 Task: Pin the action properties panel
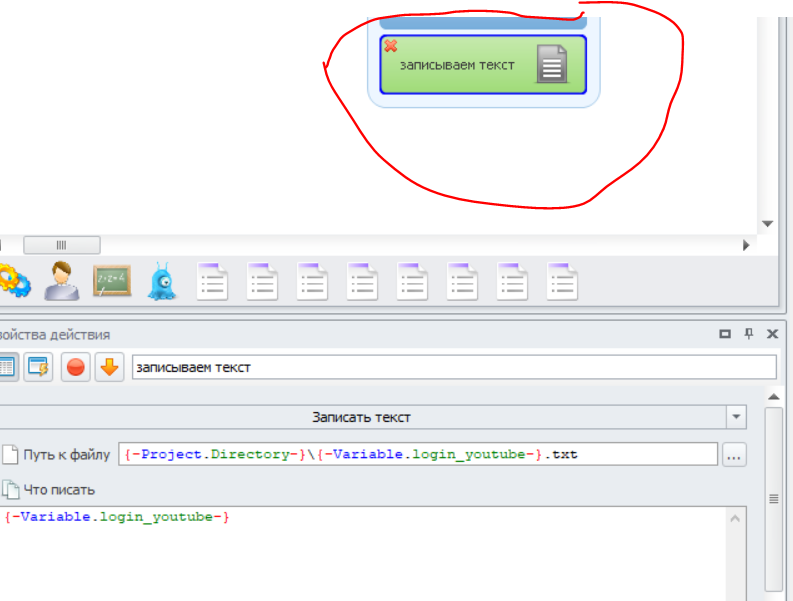[x=749, y=334]
